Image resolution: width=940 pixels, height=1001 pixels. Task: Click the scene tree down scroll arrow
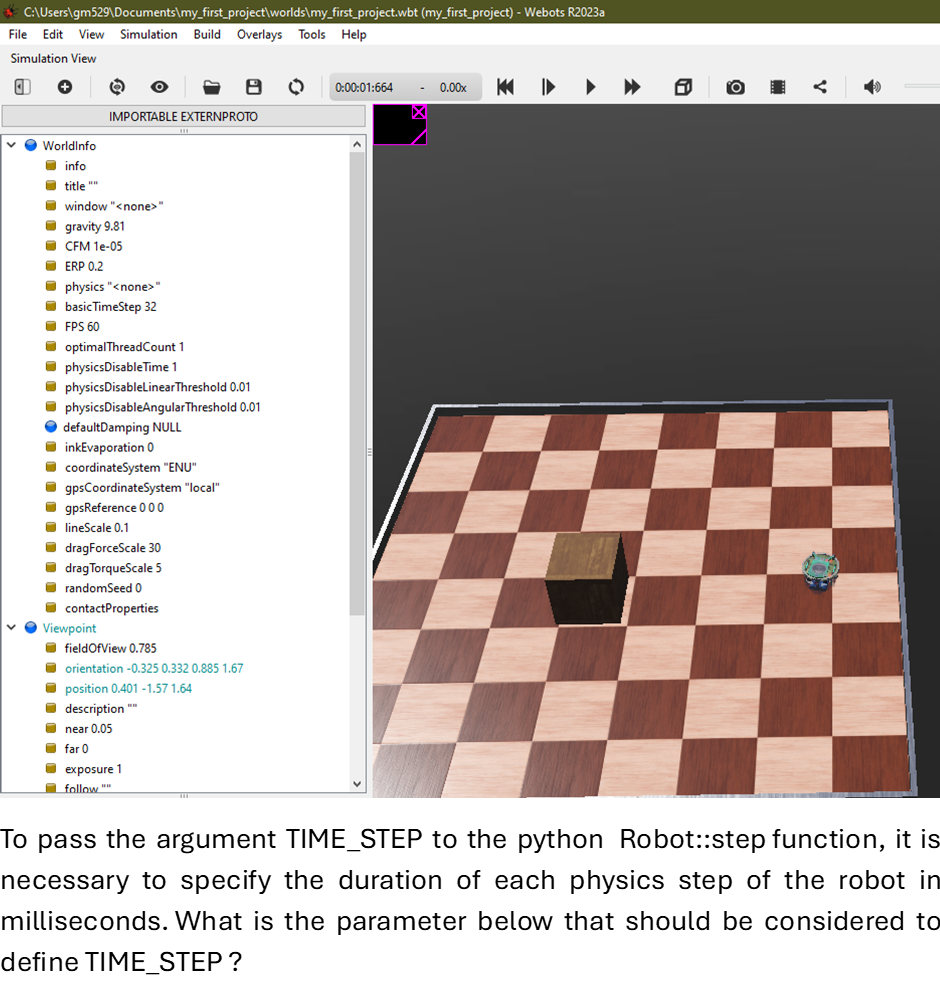pyautogui.click(x=358, y=785)
